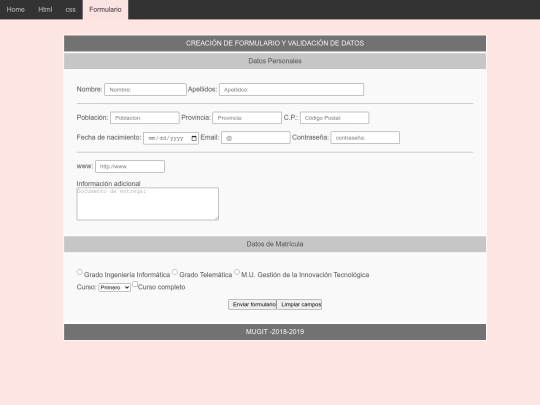Focus the Nombre input field

tap(145, 90)
